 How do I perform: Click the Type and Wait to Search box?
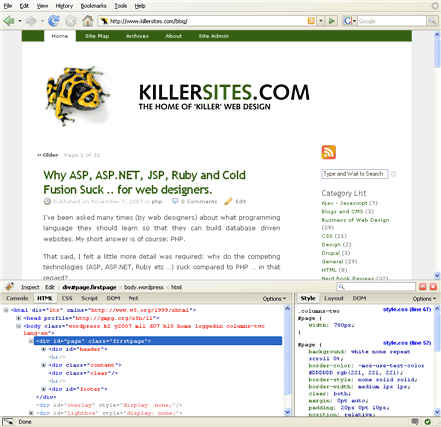click(x=355, y=174)
